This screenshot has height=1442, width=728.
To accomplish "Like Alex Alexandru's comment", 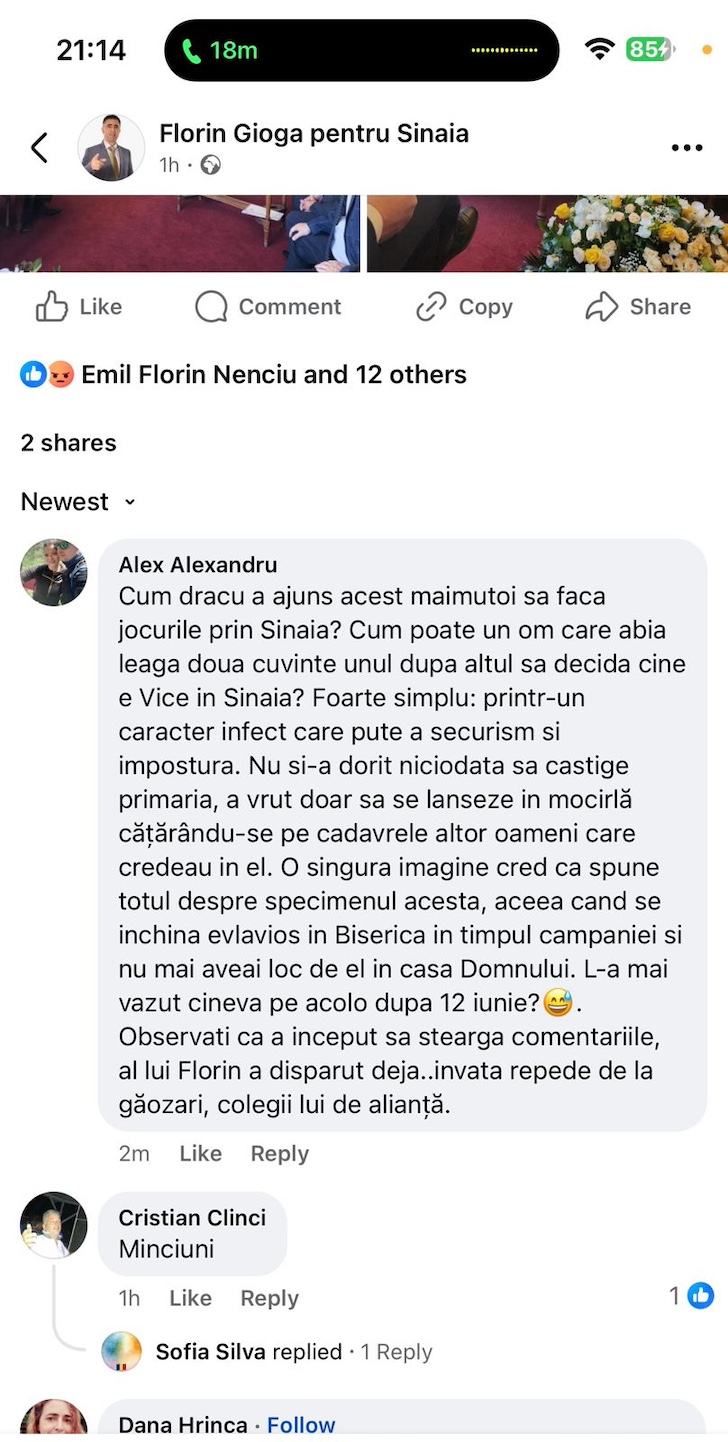I will (200, 1153).
